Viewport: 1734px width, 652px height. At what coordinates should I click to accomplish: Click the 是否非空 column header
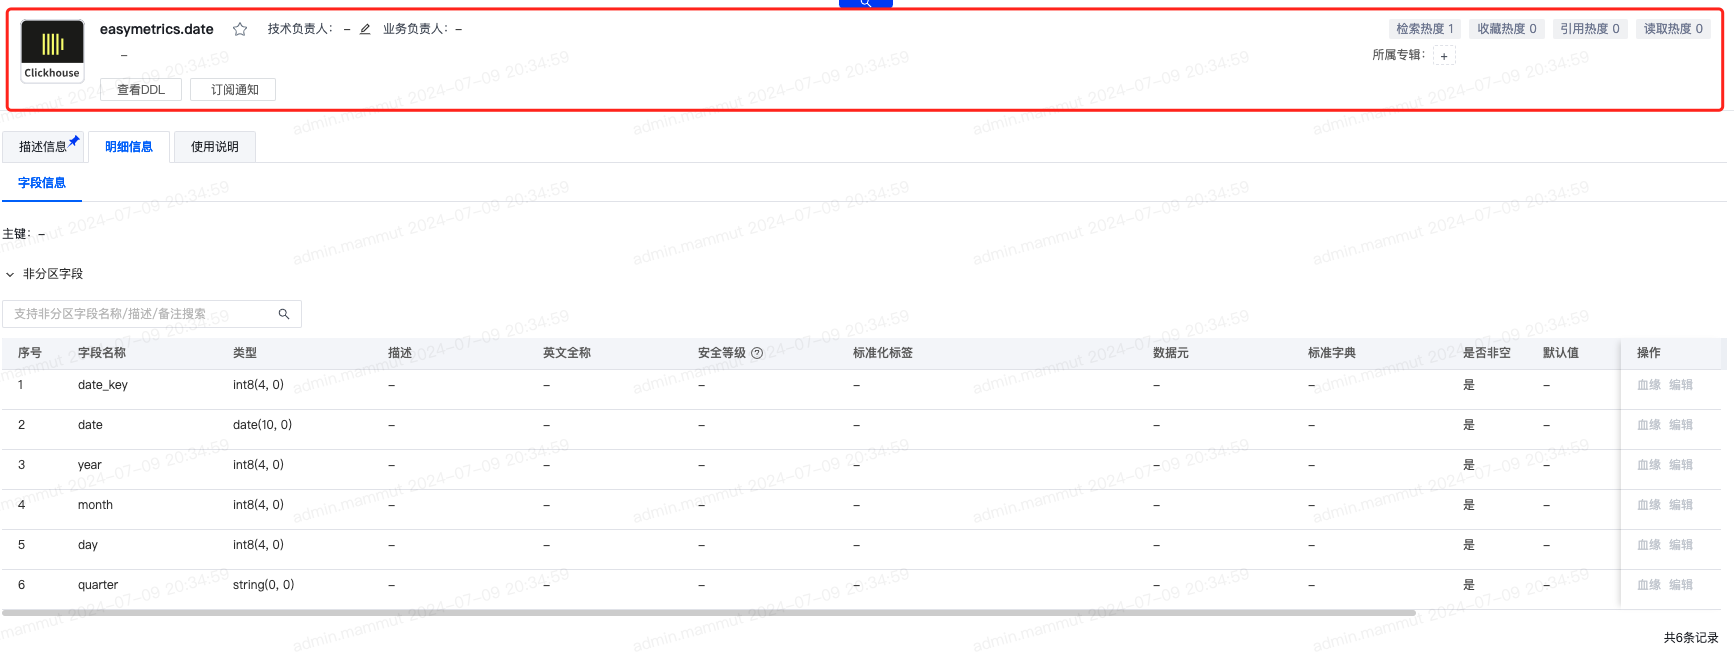[x=1487, y=353]
